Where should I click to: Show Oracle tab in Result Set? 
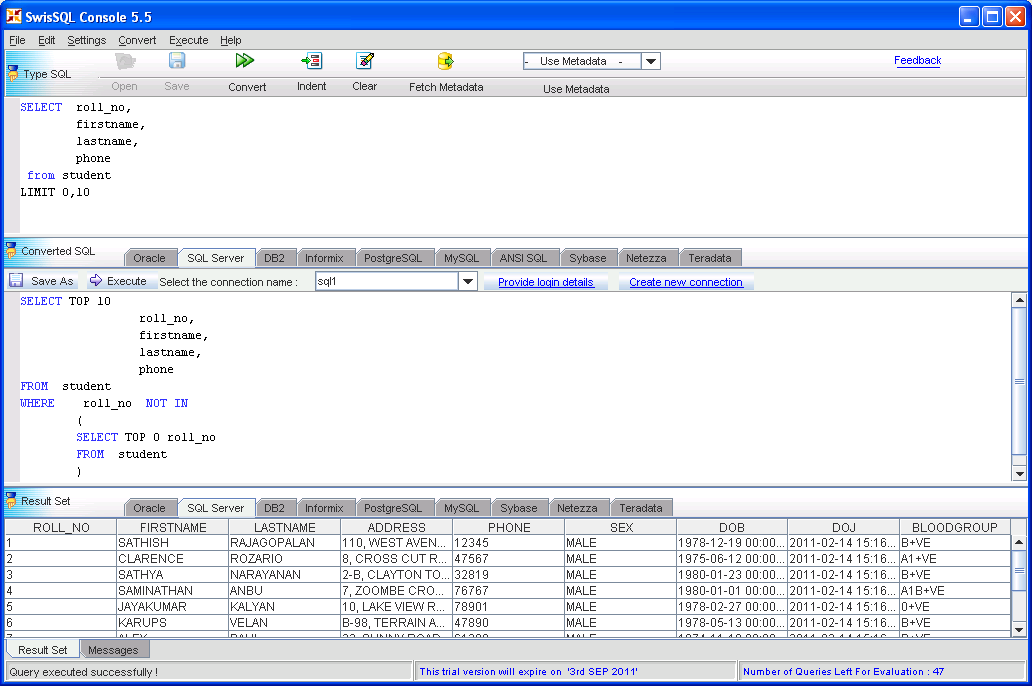coord(149,508)
